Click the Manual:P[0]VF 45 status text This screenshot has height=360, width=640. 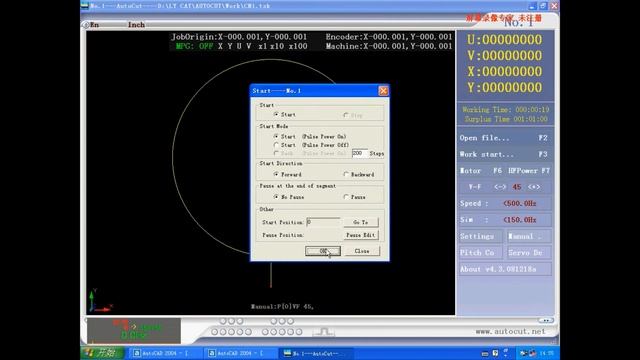(282, 307)
